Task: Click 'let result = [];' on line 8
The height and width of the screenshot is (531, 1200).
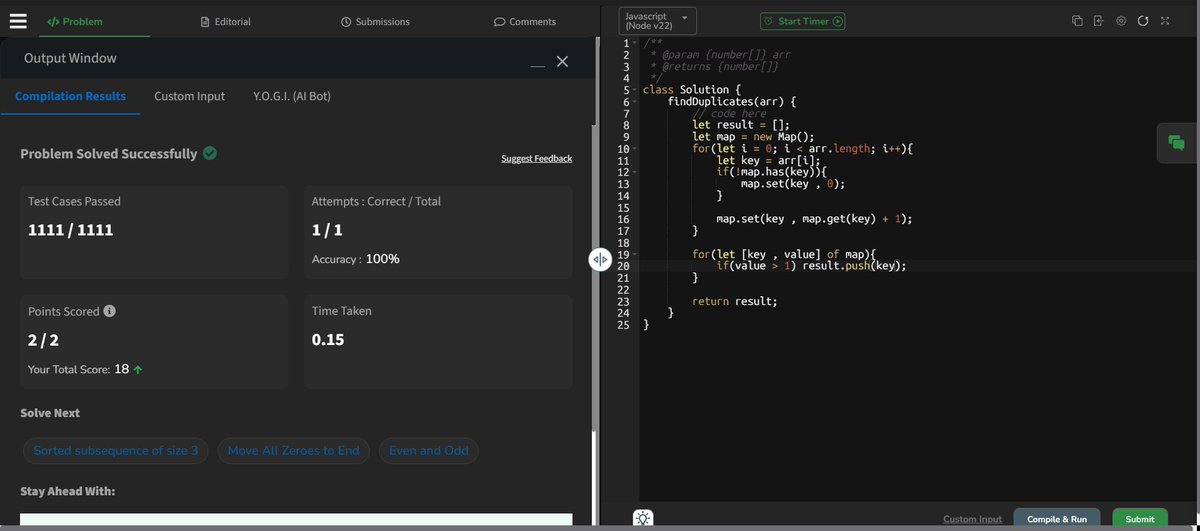Action: [740, 125]
